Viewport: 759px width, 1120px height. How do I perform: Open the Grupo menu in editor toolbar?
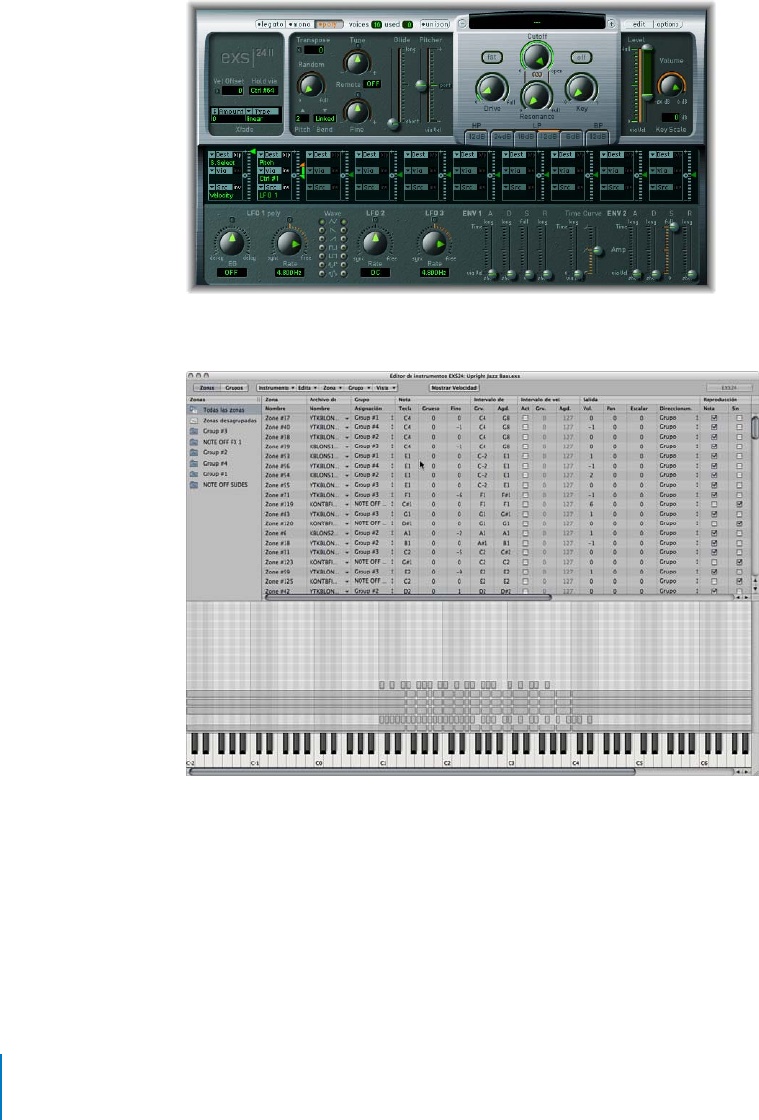coord(358,388)
